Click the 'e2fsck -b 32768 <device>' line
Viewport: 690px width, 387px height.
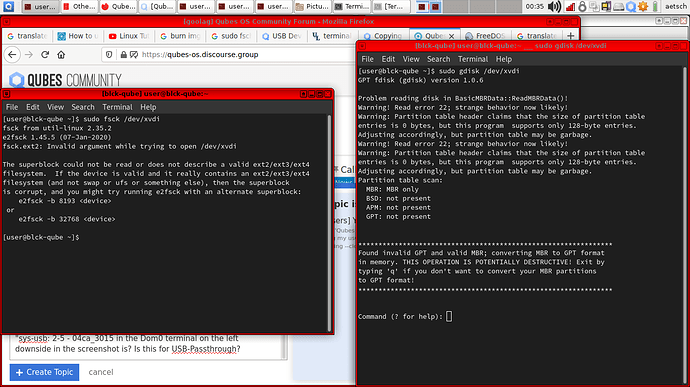click(67, 219)
